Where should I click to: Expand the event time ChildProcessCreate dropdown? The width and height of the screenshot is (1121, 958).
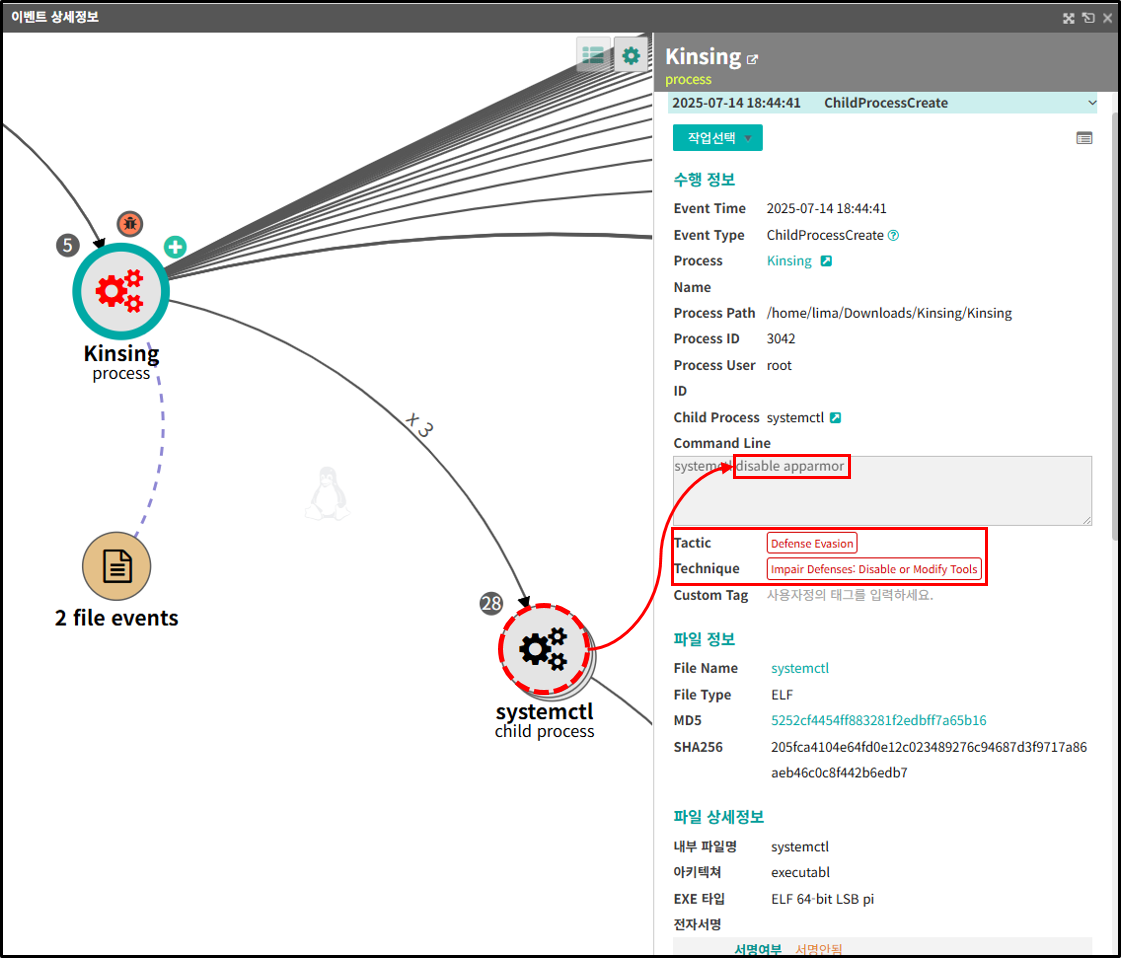[x=882, y=103]
